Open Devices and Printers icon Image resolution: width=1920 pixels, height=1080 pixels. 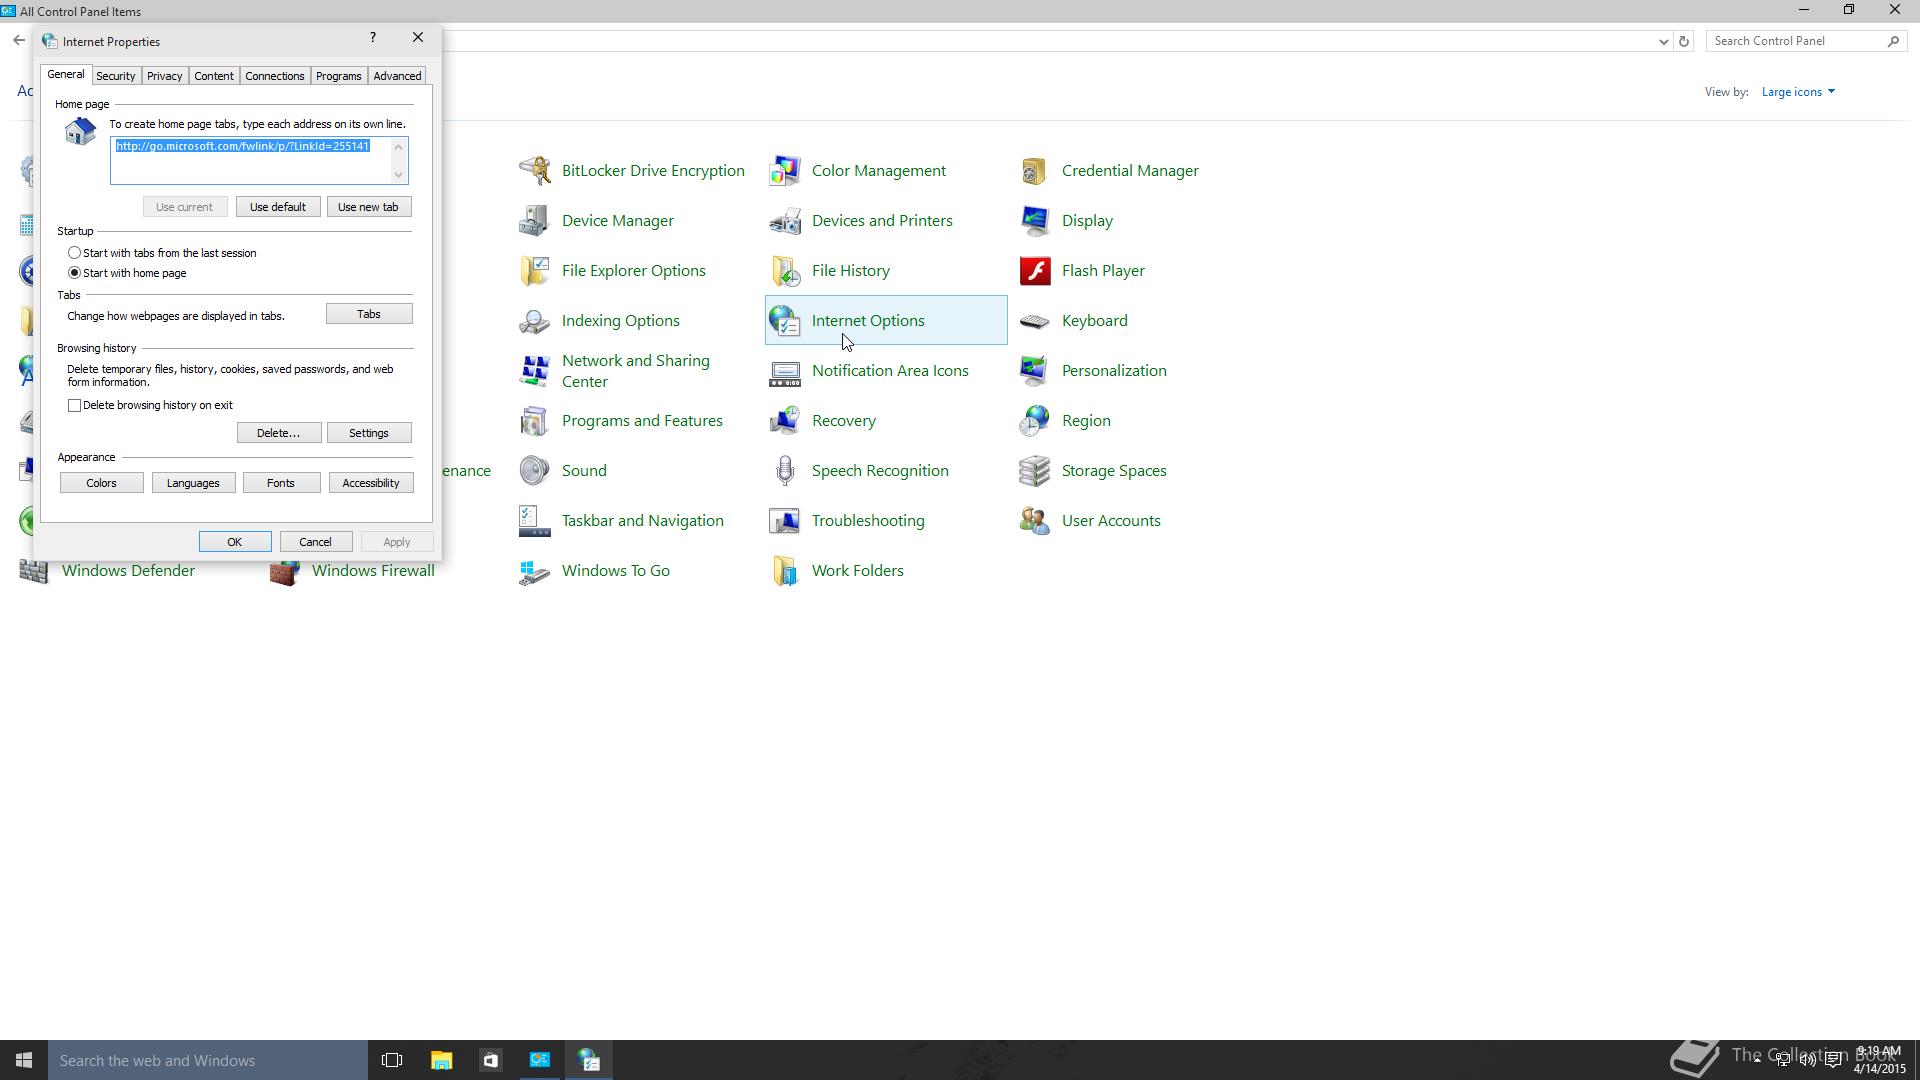[785, 220]
